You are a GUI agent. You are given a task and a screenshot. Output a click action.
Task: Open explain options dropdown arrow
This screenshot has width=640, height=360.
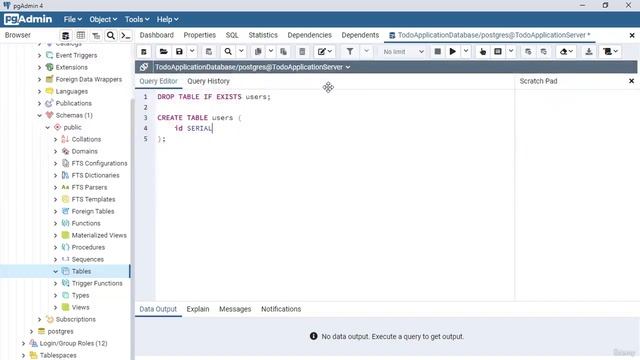click(511, 51)
